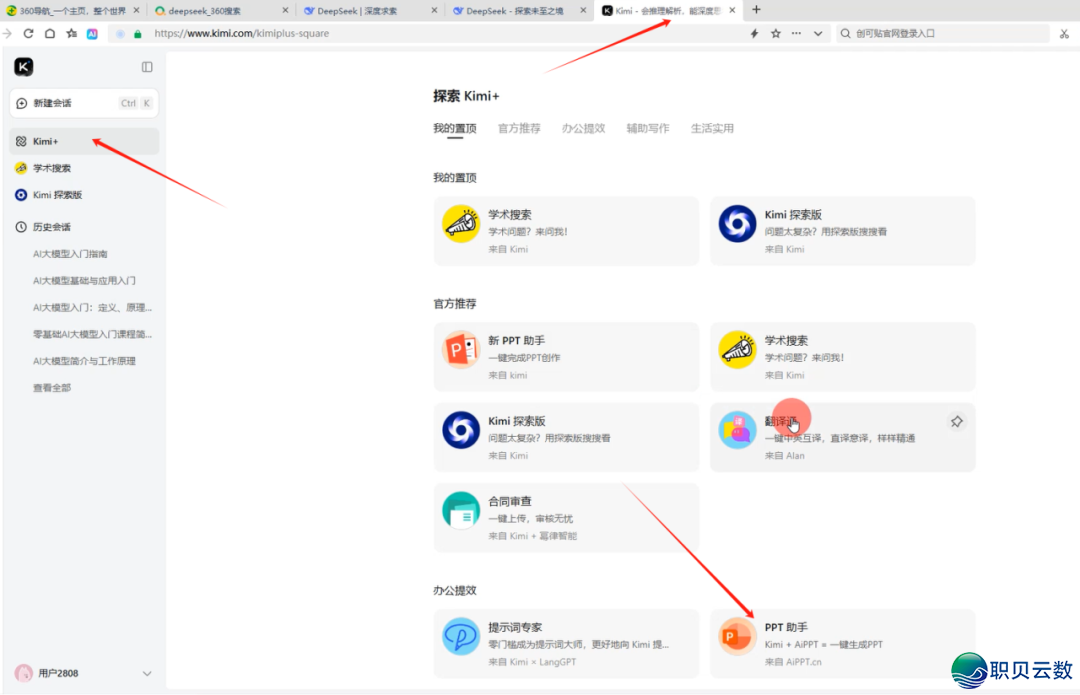The image size is (1080, 695).
Task: Click the browser refresh icon
Action: [28, 33]
